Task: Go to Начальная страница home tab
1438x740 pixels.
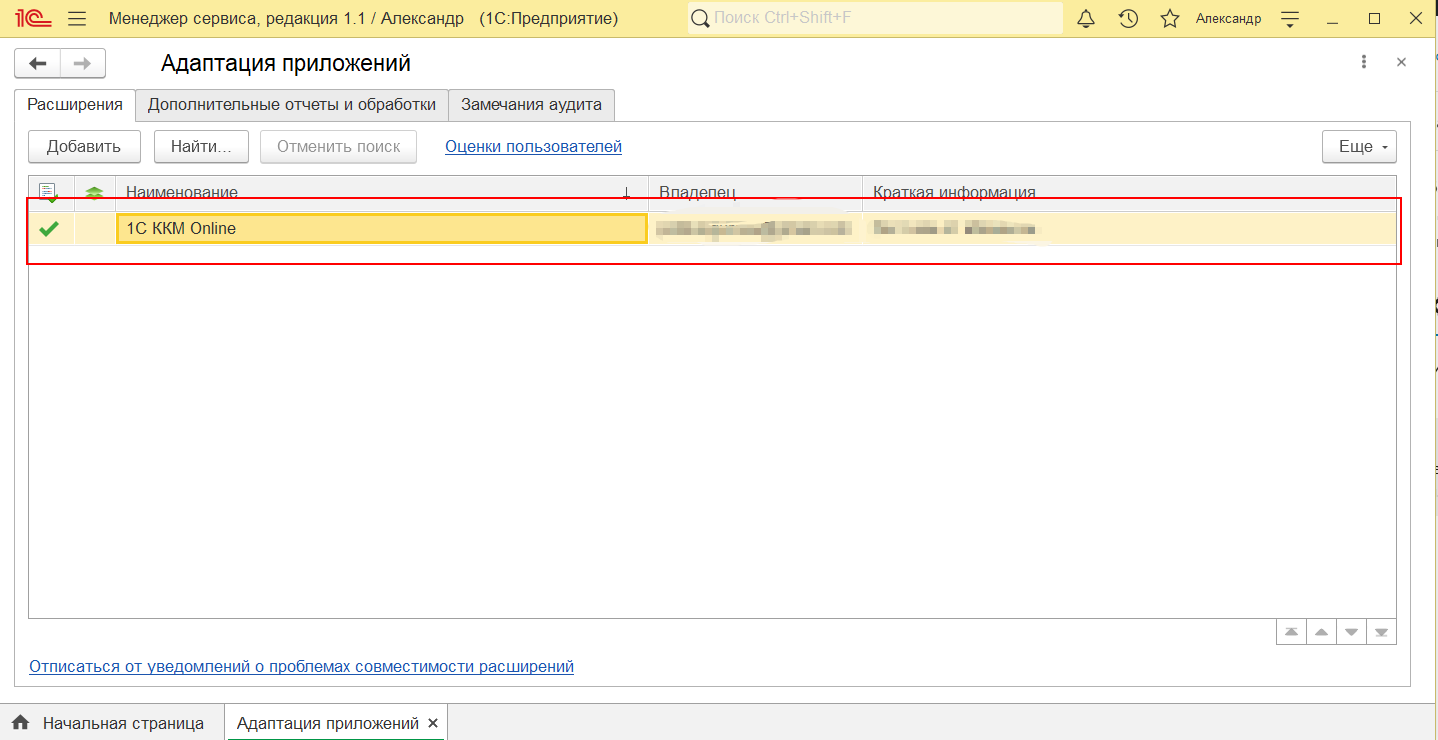Action: point(110,723)
